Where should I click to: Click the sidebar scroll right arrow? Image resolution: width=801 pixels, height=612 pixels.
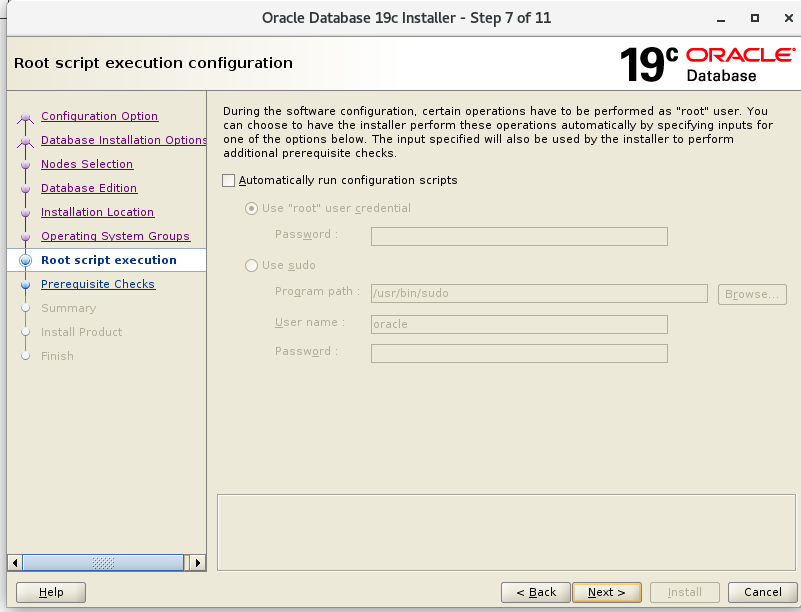tap(198, 563)
